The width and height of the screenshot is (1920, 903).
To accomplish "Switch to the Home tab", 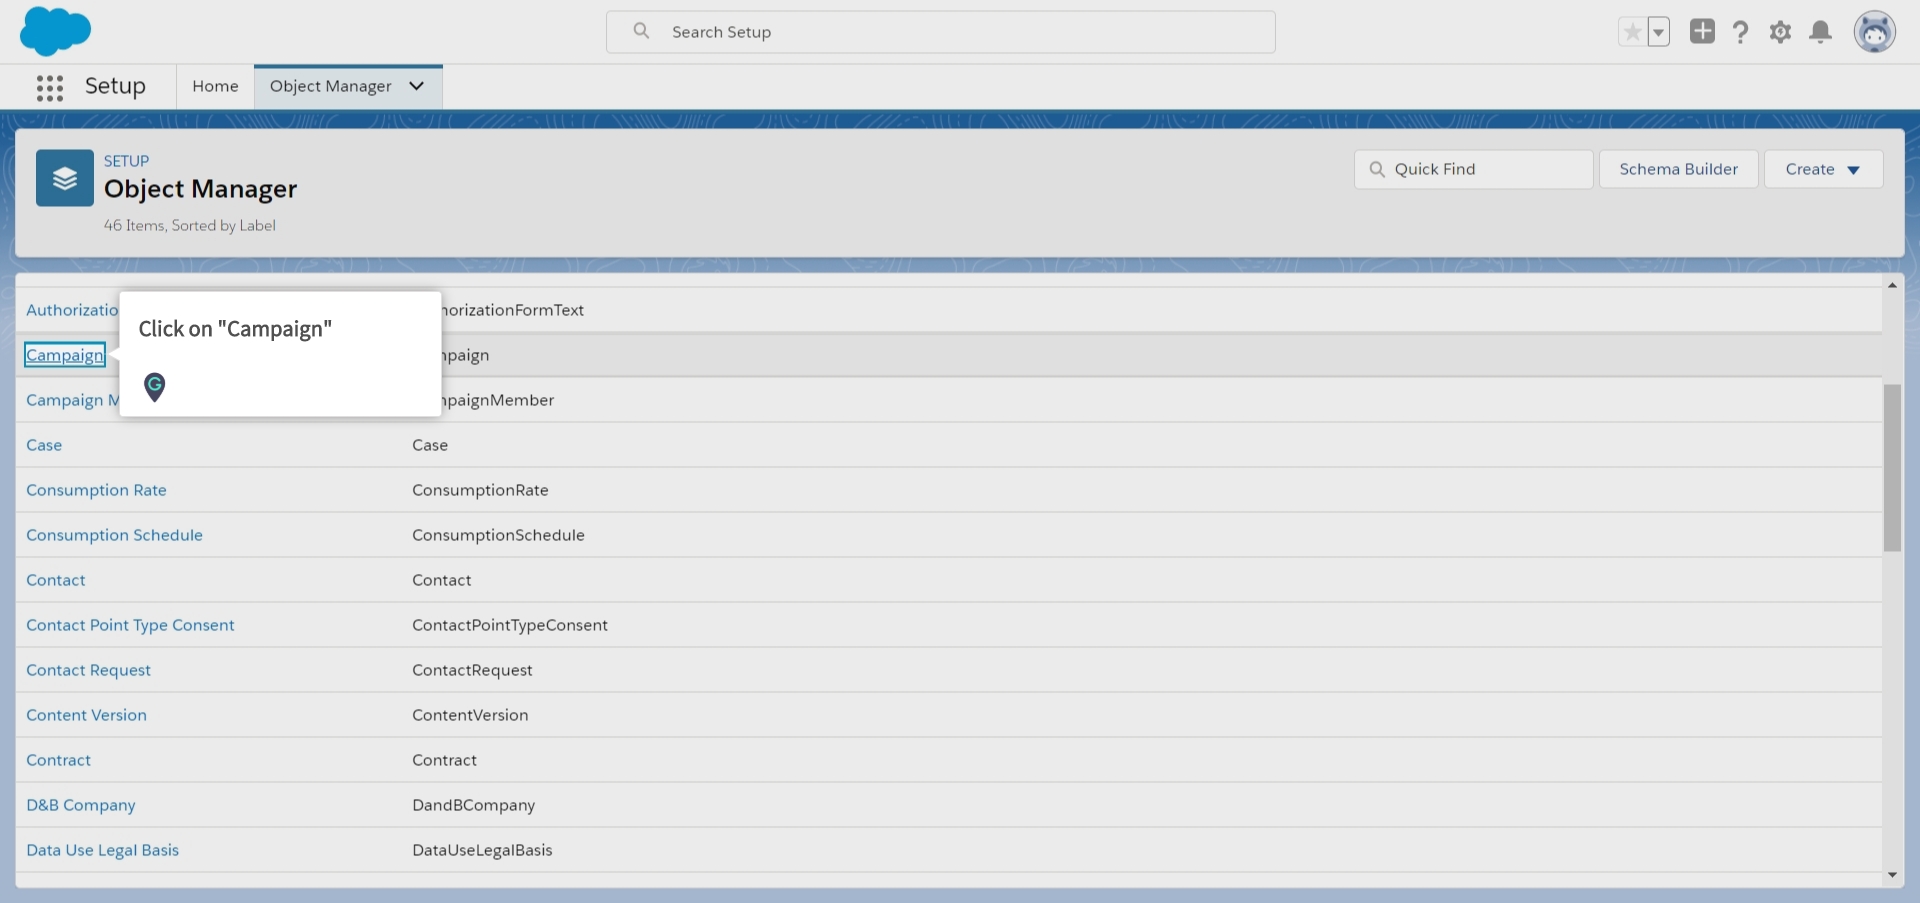I will (215, 86).
